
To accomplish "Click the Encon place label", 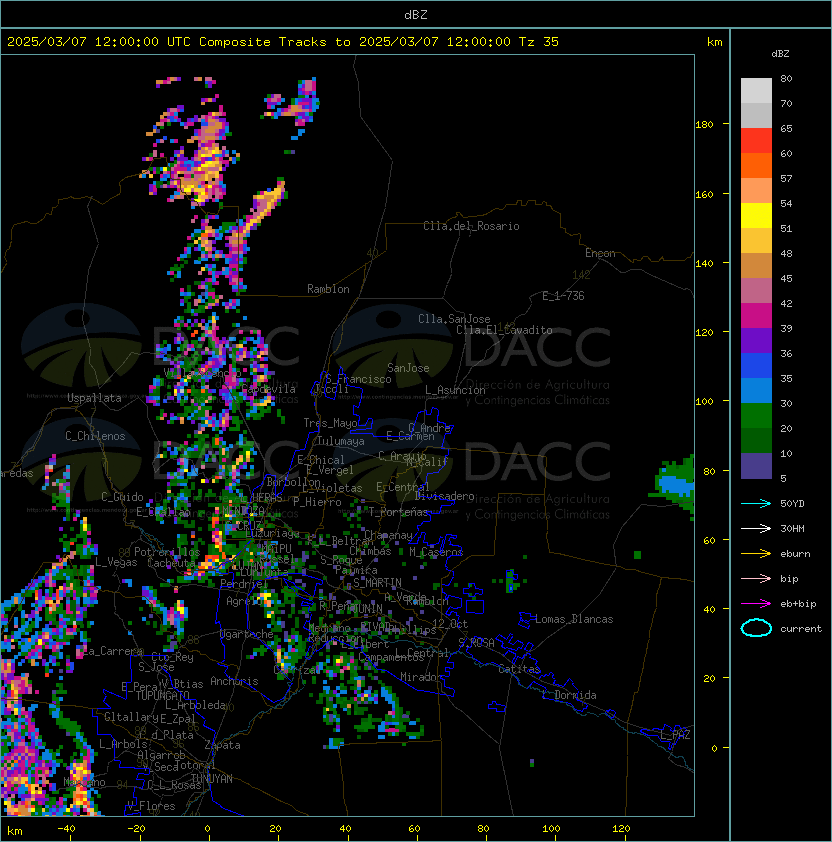I will click(600, 253).
